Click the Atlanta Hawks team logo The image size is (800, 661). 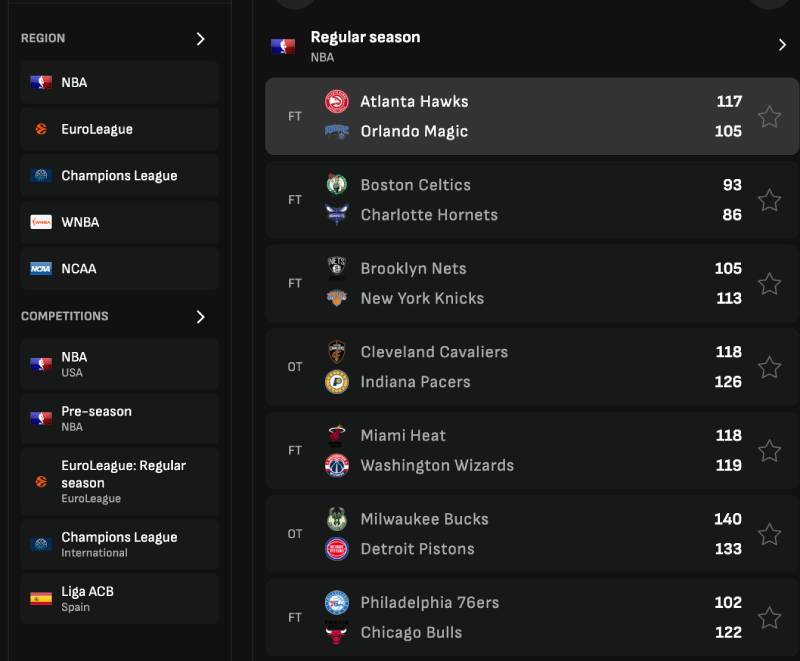click(337, 101)
